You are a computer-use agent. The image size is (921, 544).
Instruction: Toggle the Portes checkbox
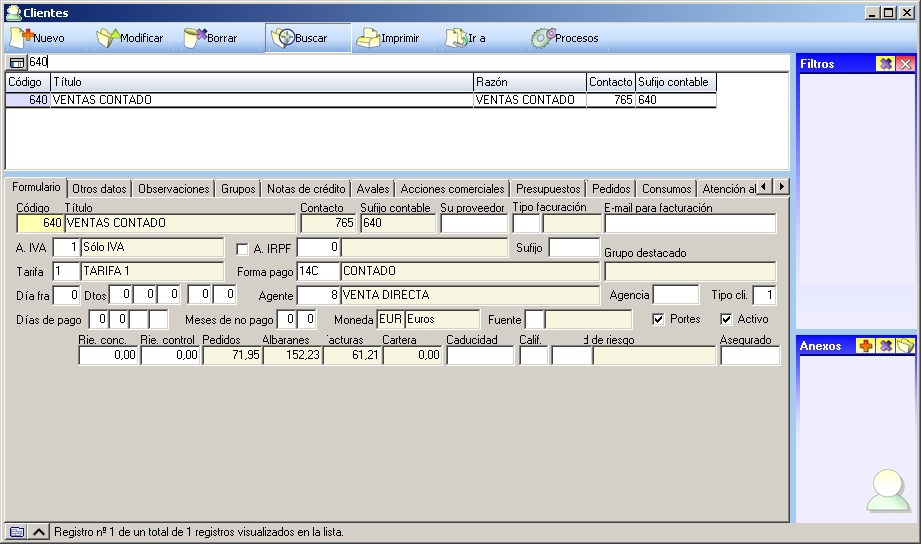[658, 320]
